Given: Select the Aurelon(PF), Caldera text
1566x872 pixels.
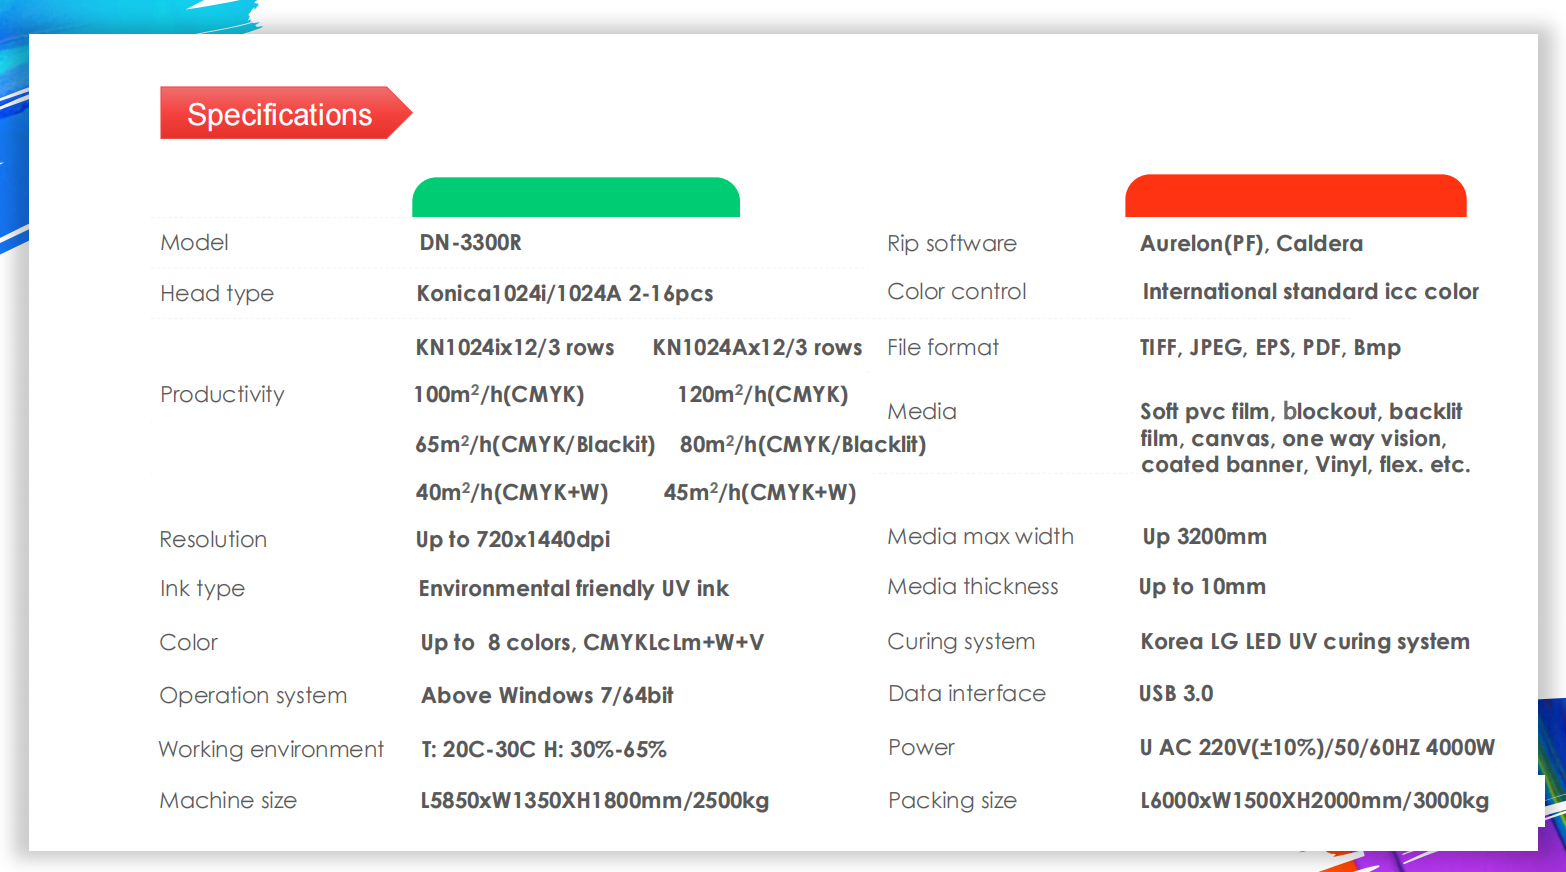Looking at the screenshot, I should (1251, 244).
